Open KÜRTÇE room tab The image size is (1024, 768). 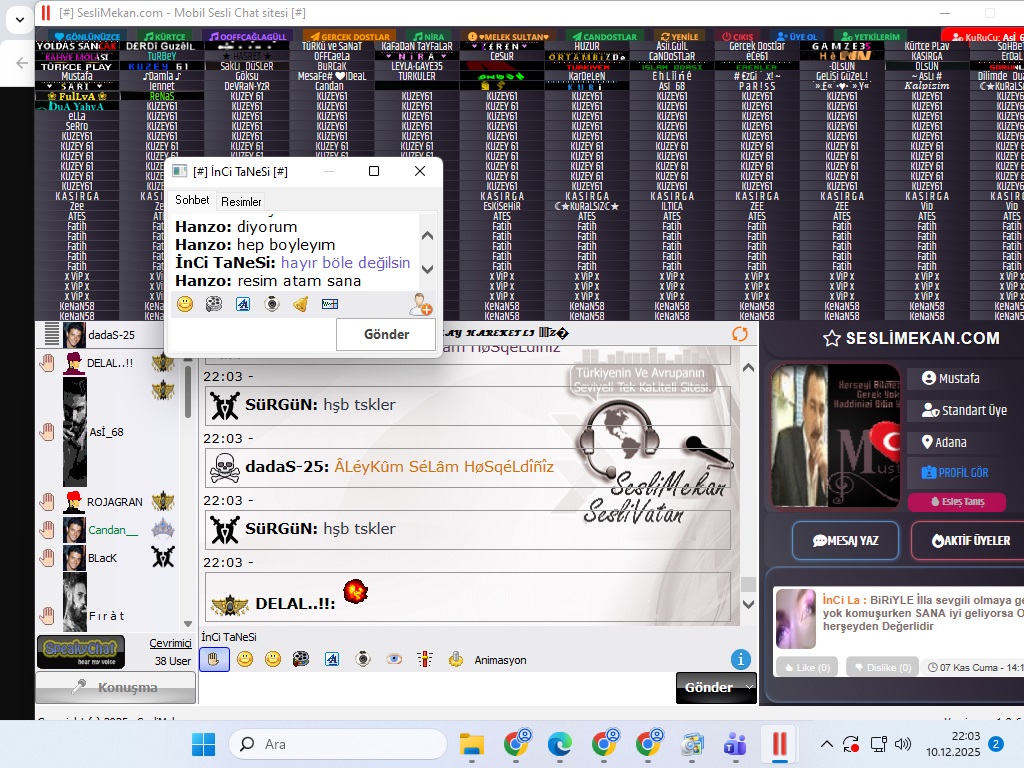tap(165, 37)
